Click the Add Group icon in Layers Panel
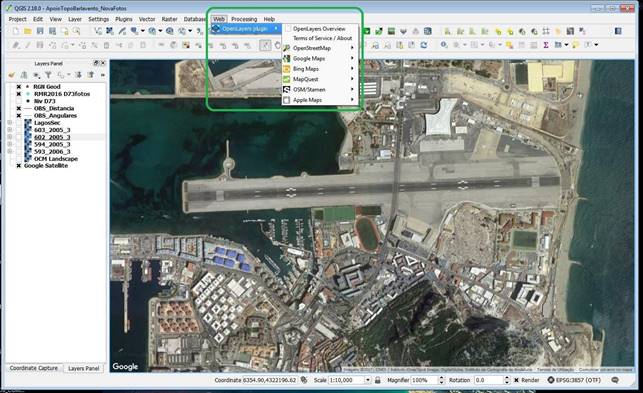643x393 pixels. (24, 75)
